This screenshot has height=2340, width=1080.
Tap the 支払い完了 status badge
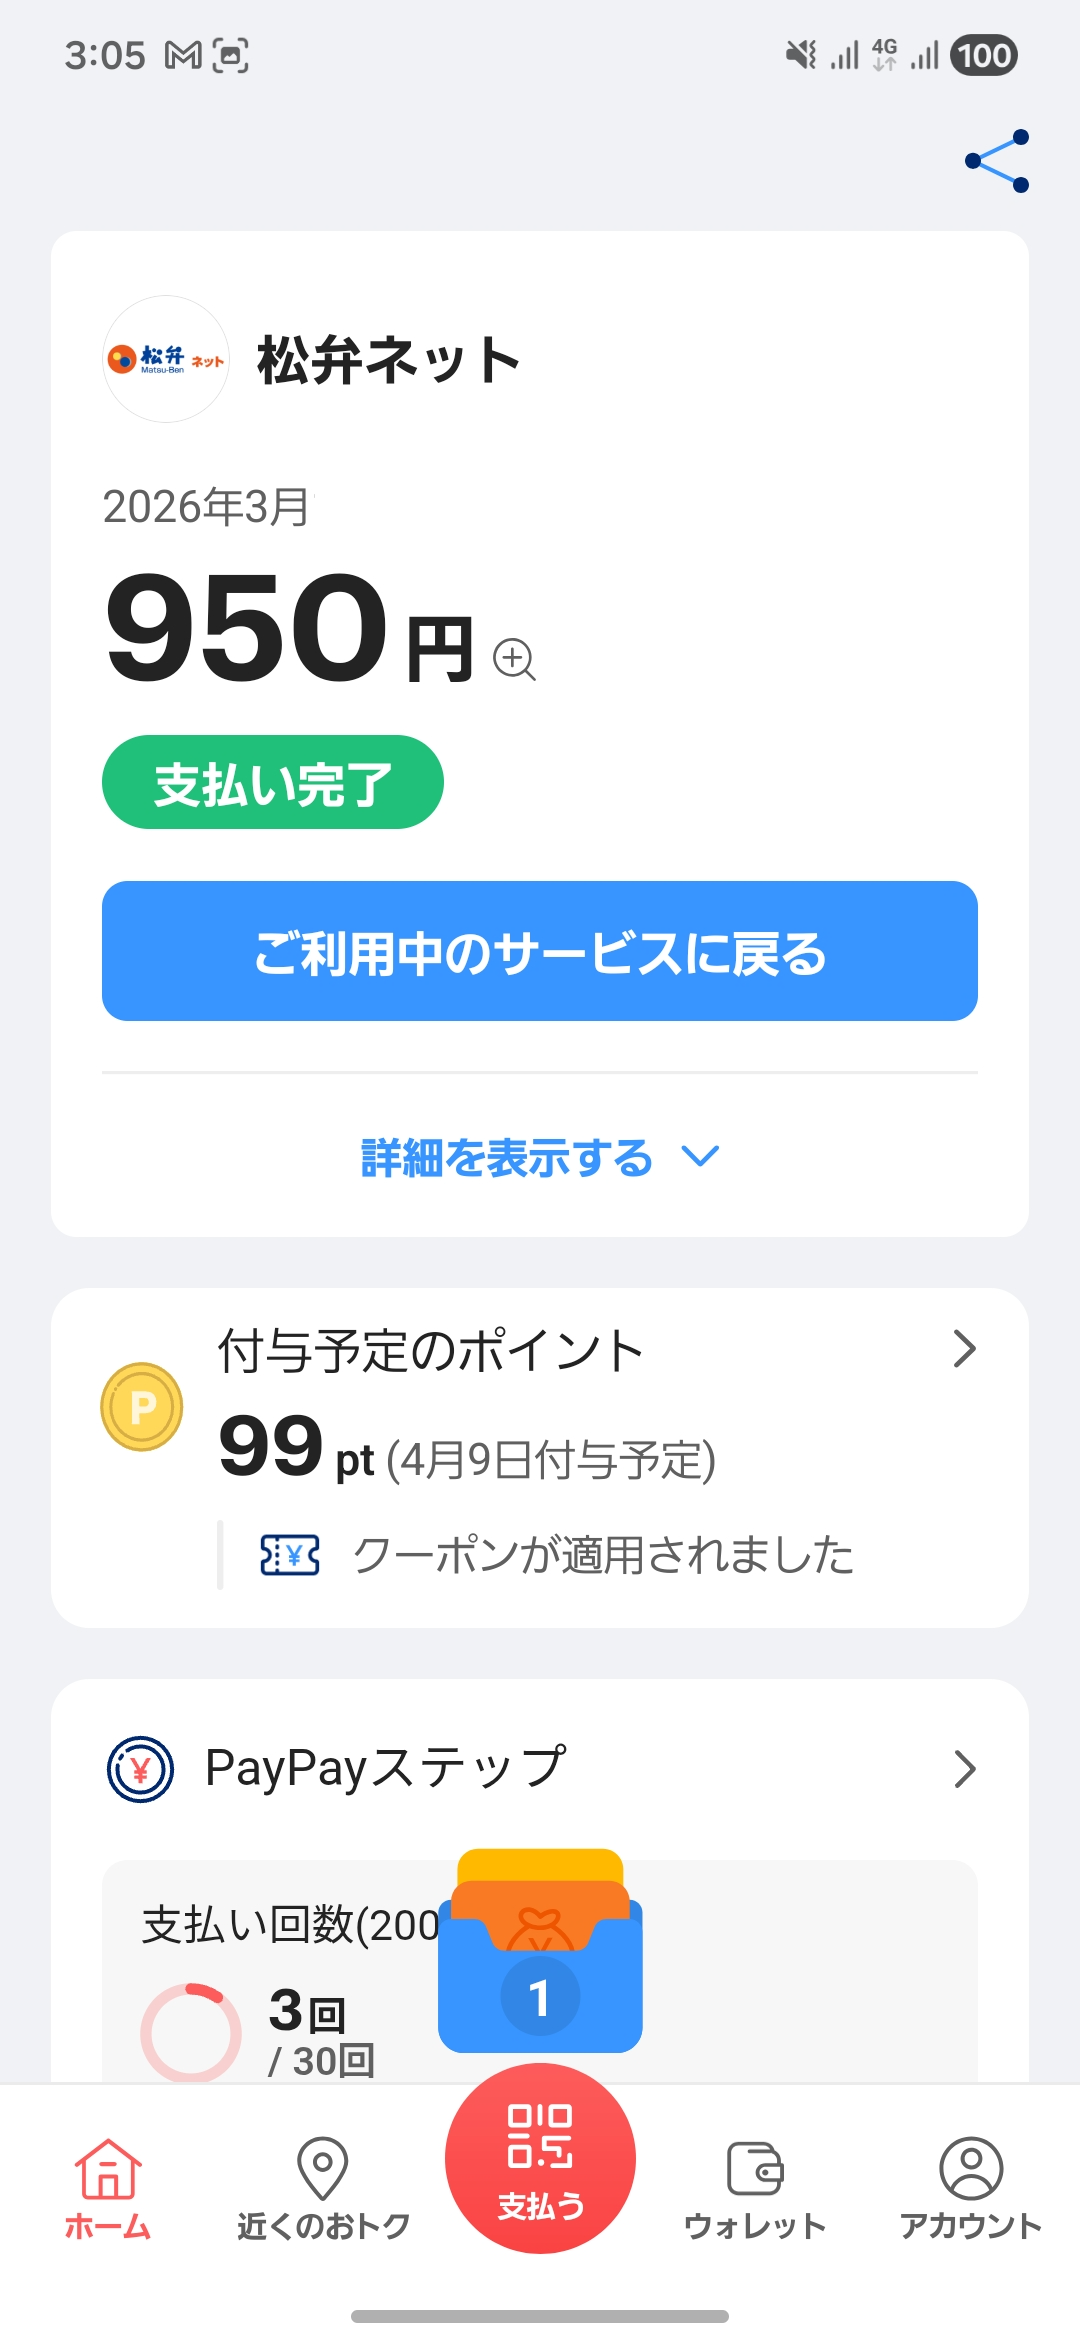click(x=272, y=782)
